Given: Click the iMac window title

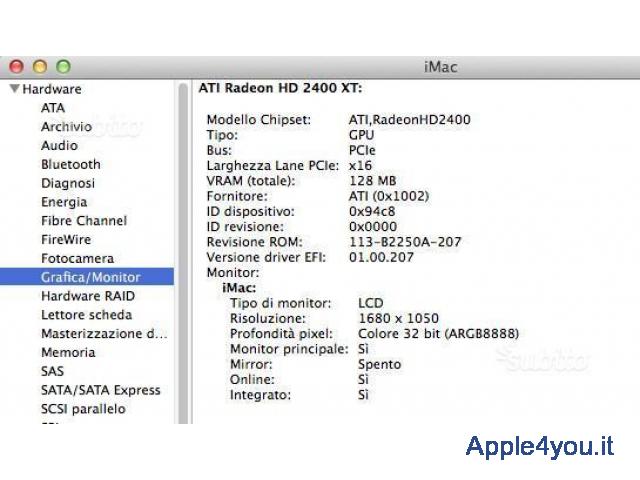Looking at the screenshot, I should point(440,67).
